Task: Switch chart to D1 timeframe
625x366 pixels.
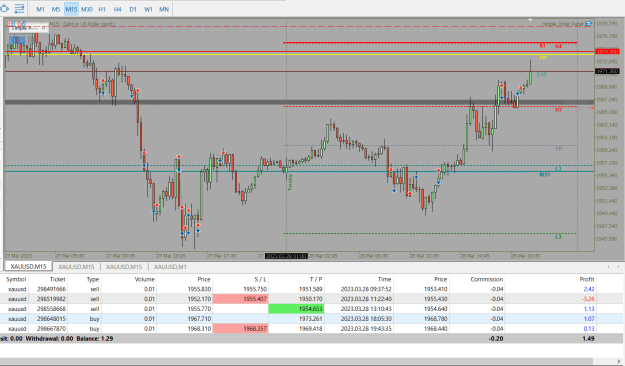Action: pos(133,9)
